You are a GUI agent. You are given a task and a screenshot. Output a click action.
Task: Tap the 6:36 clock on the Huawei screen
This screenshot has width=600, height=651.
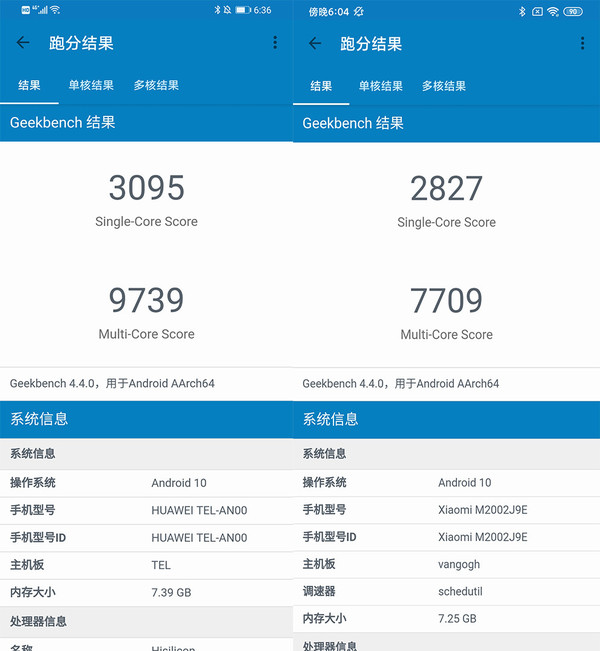point(262,10)
